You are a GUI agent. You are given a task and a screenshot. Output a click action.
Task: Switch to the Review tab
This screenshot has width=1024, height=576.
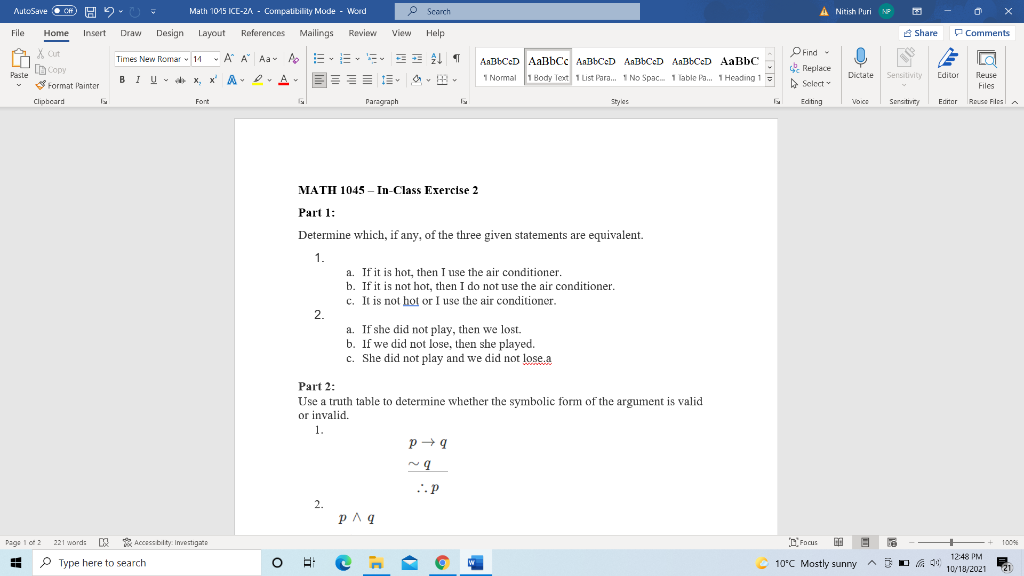click(365, 31)
